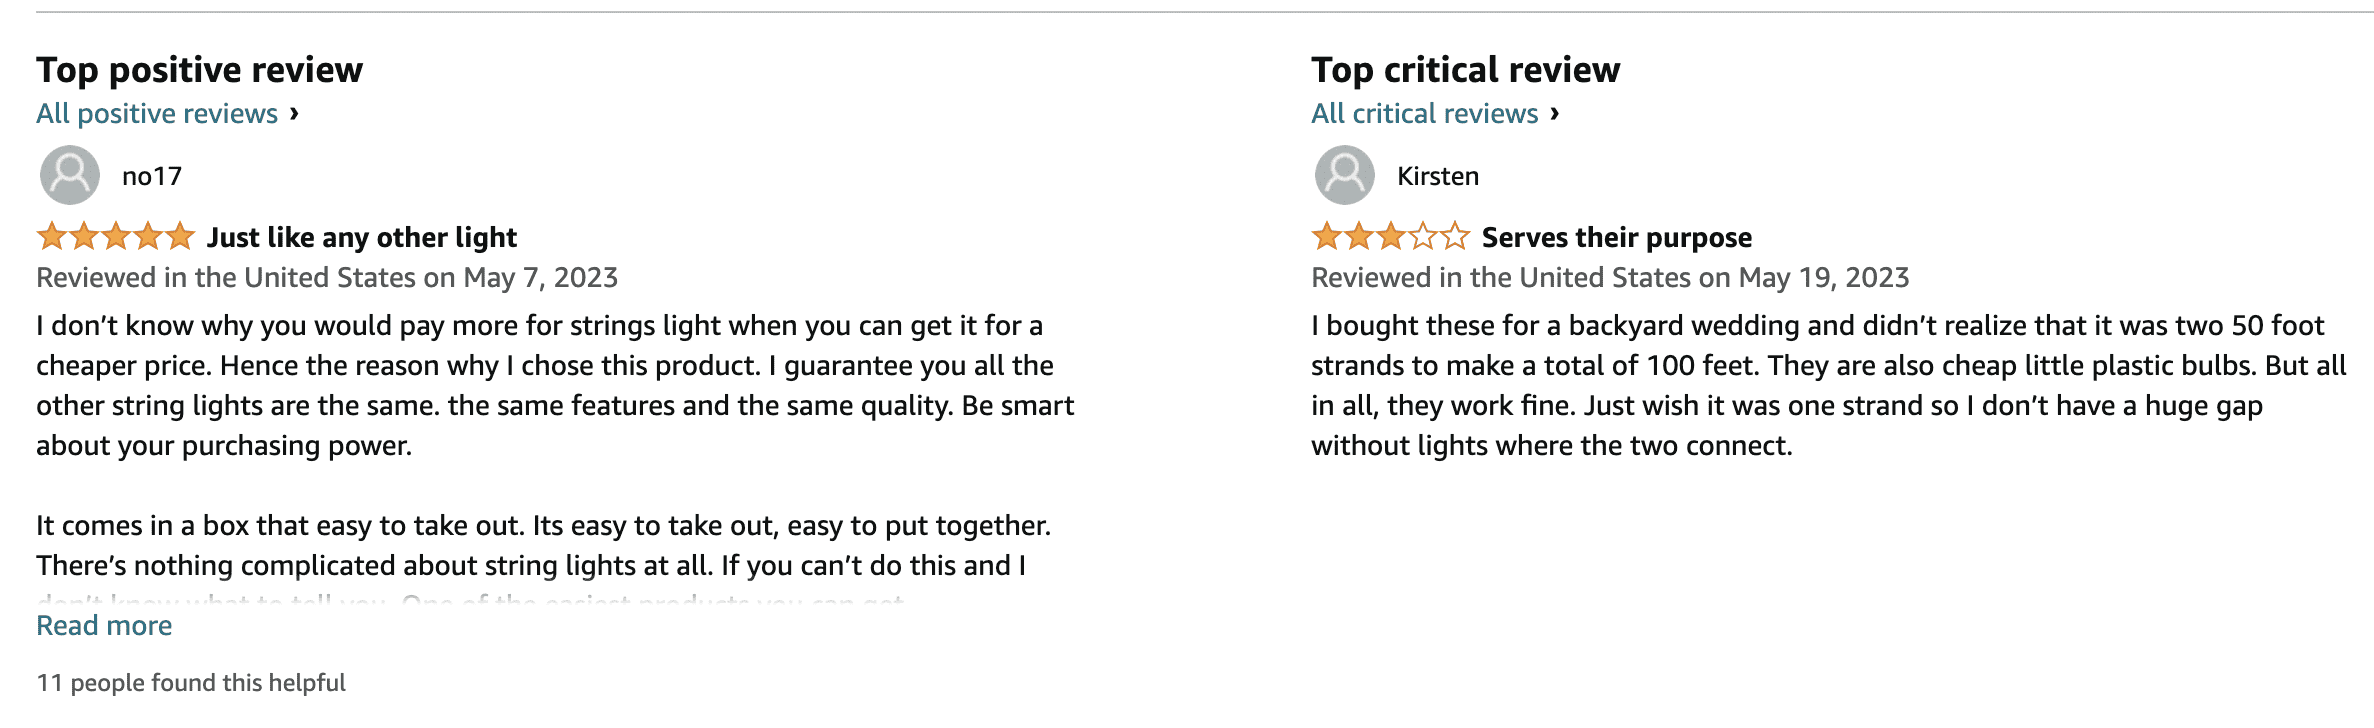The width and height of the screenshot is (2374, 728).
Task: Click Kirsten's profile avatar icon
Action: (x=1344, y=175)
